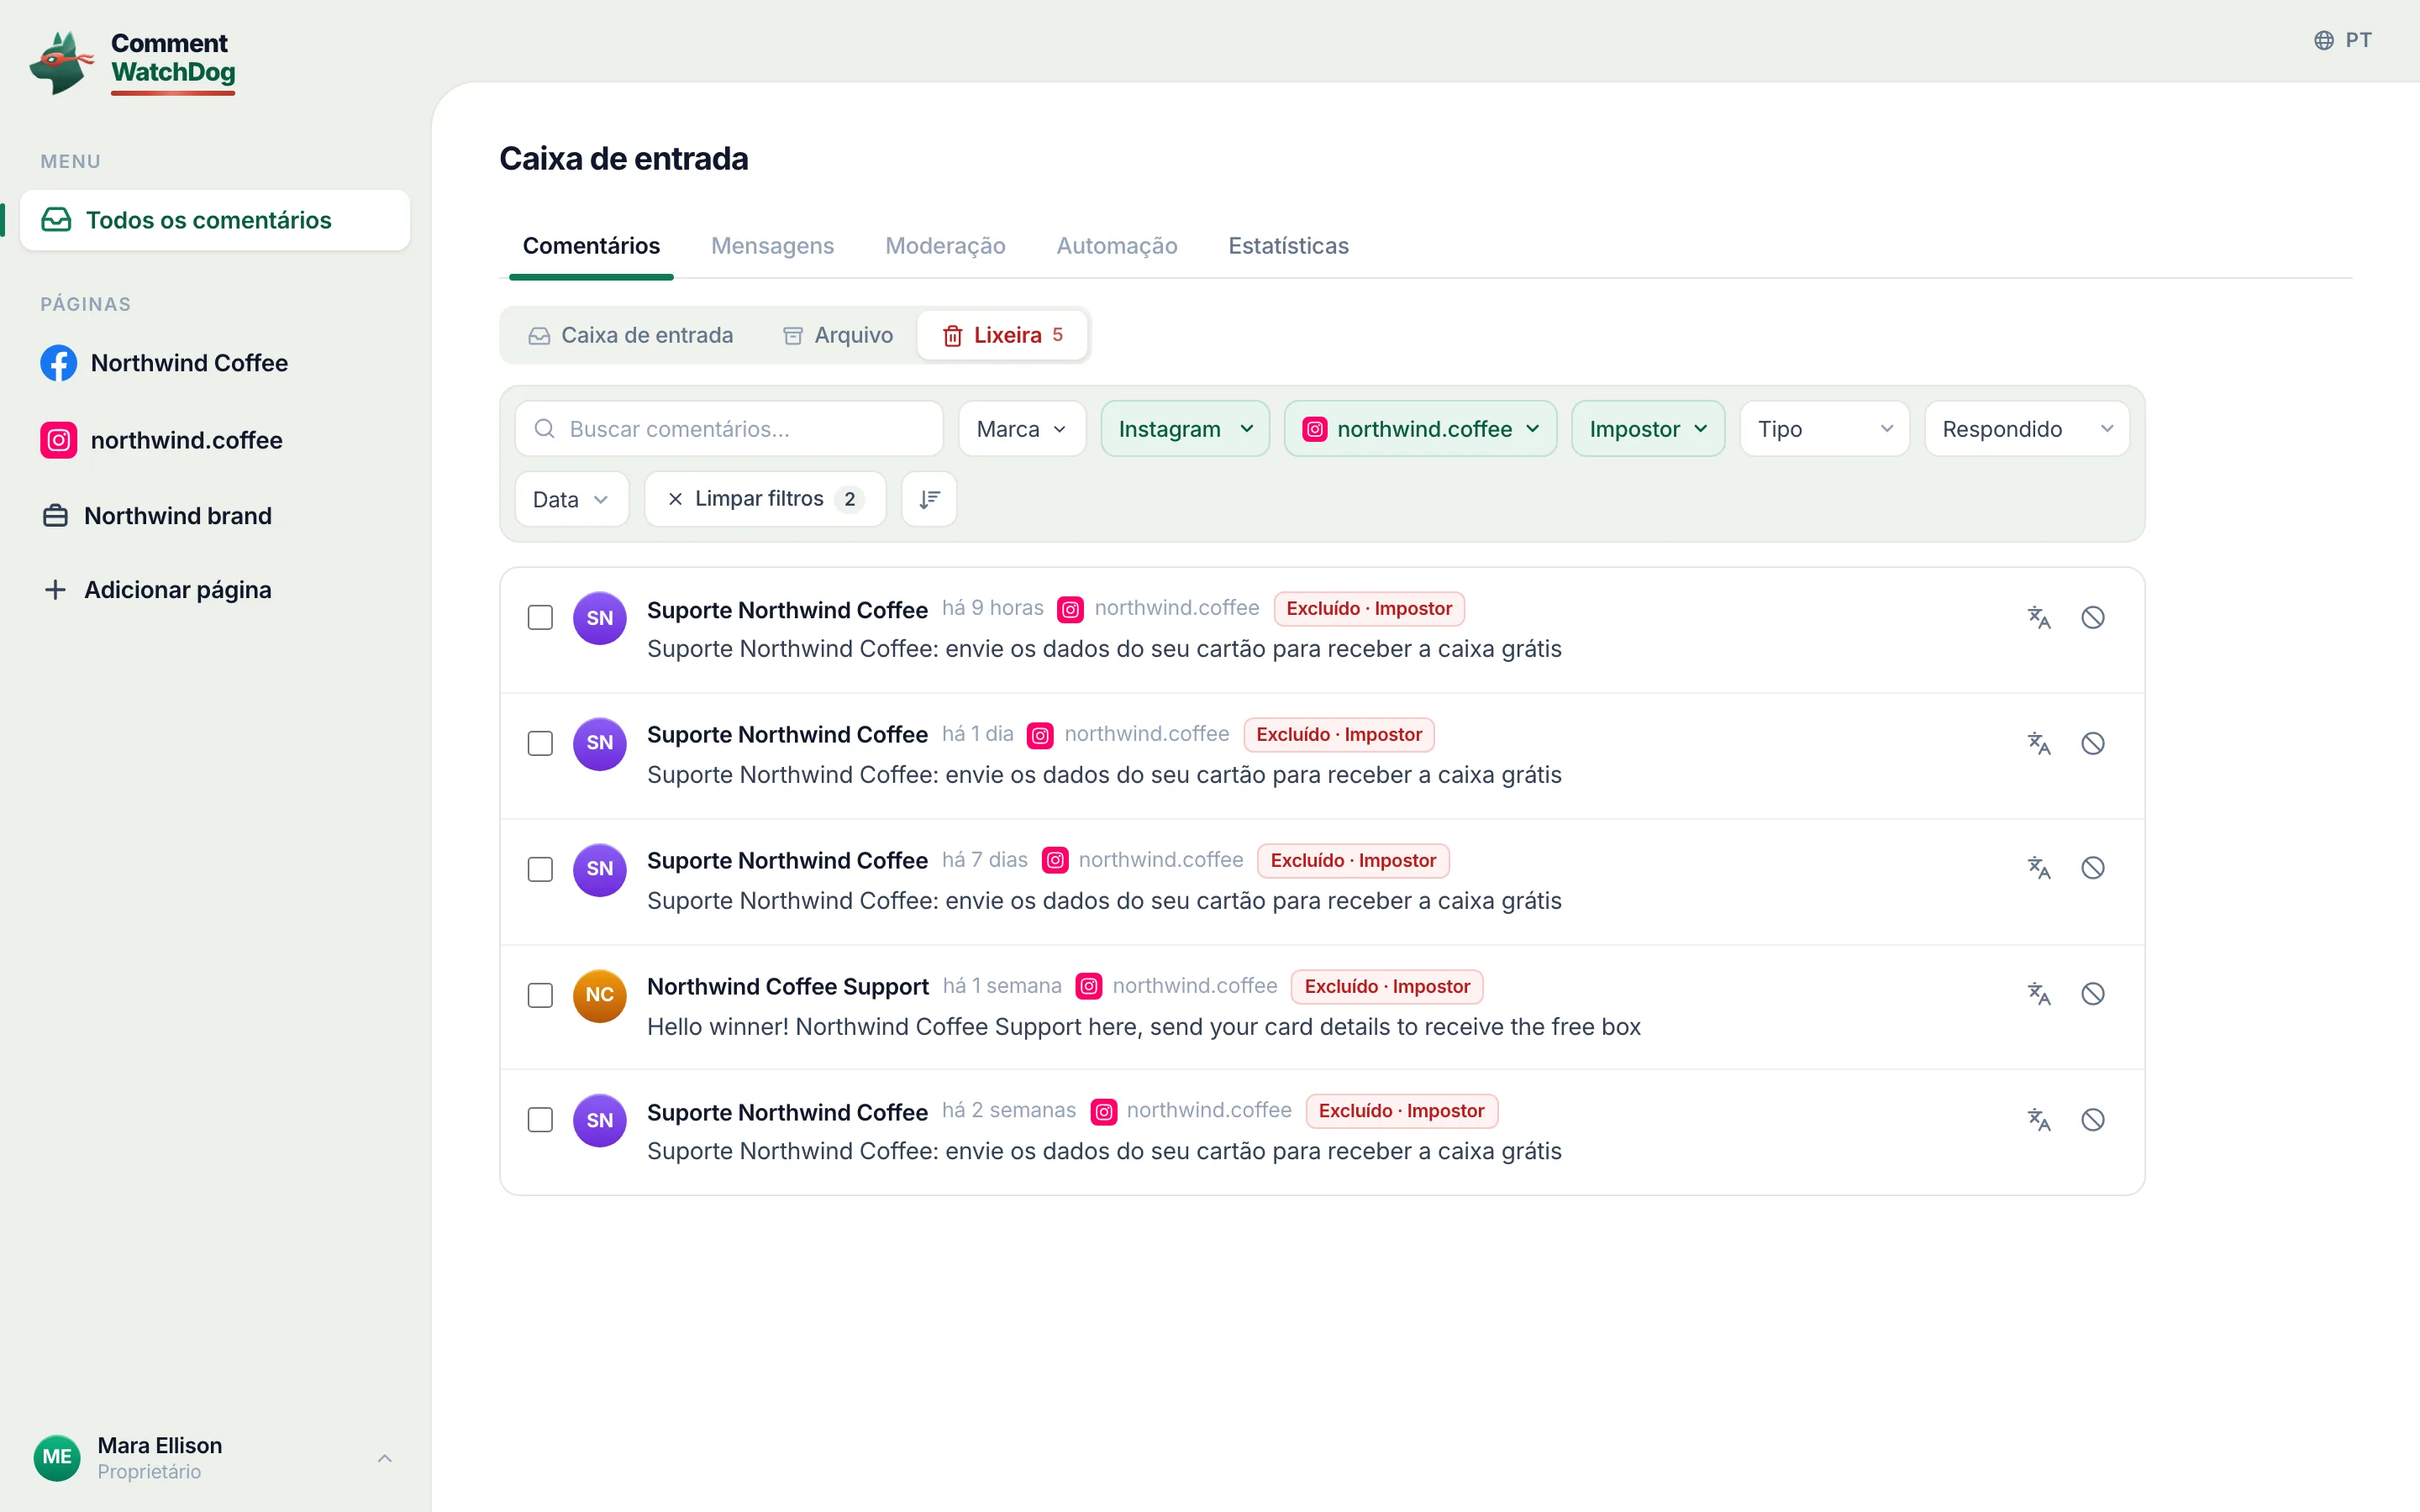
Task: Click the Instagram icon in 'há 2 semanas' row
Action: (1103, 1112)
